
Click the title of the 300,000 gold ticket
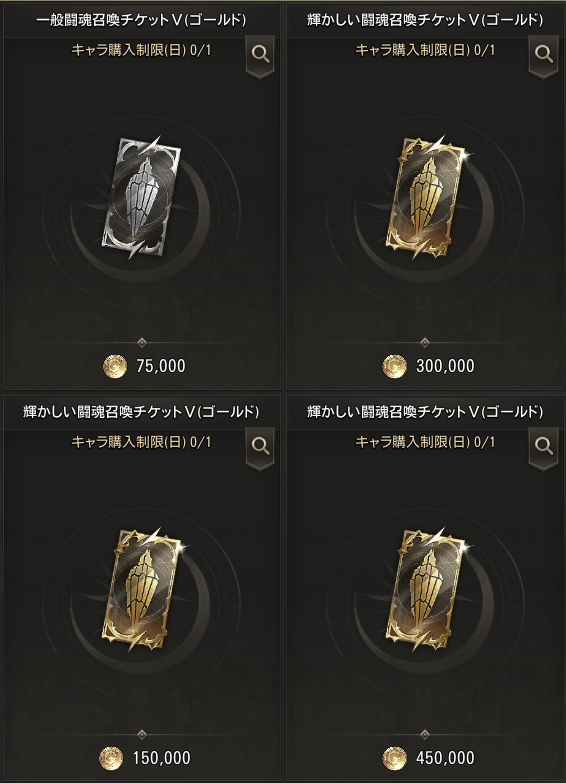click(x=425, y=20)
